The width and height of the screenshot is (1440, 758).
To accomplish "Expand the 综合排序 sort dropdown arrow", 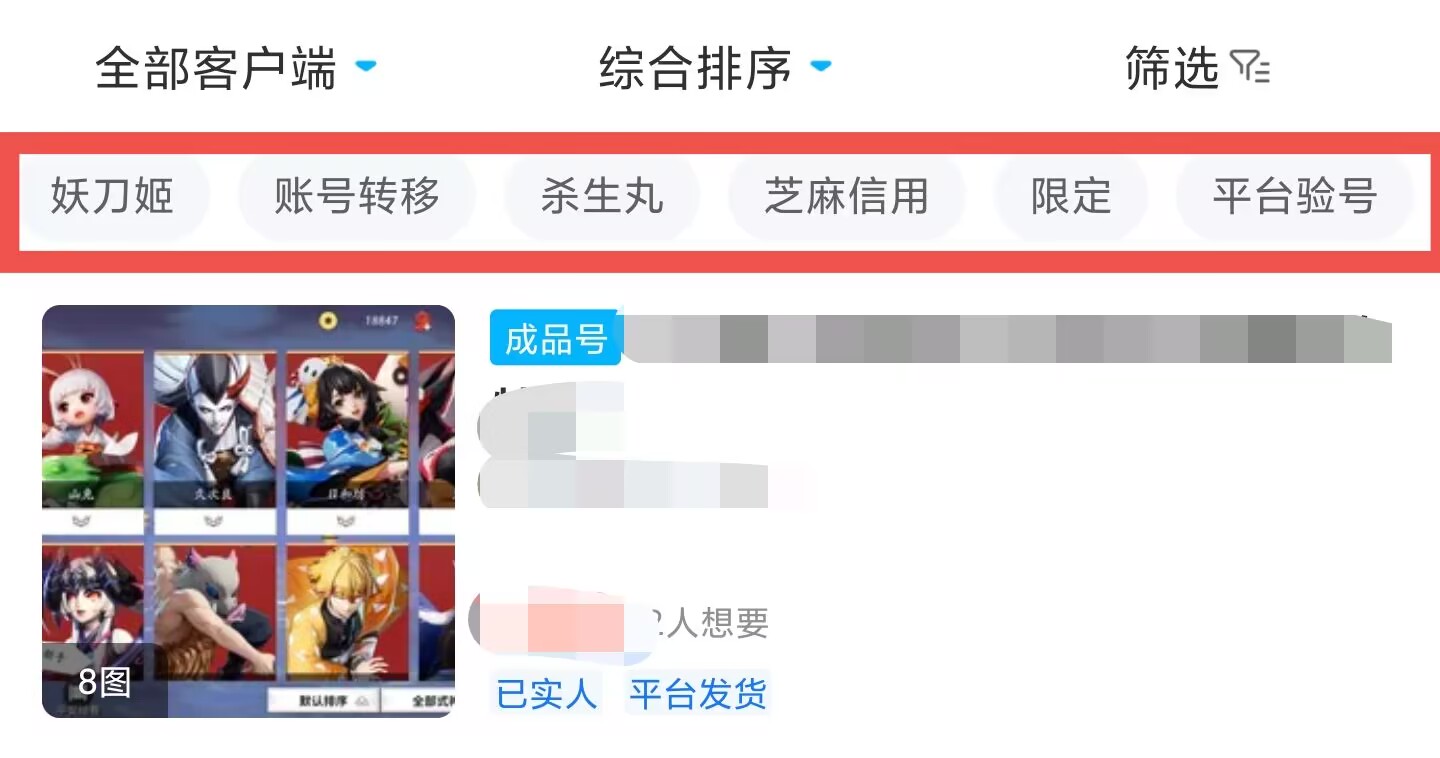I will click(820, 67).
